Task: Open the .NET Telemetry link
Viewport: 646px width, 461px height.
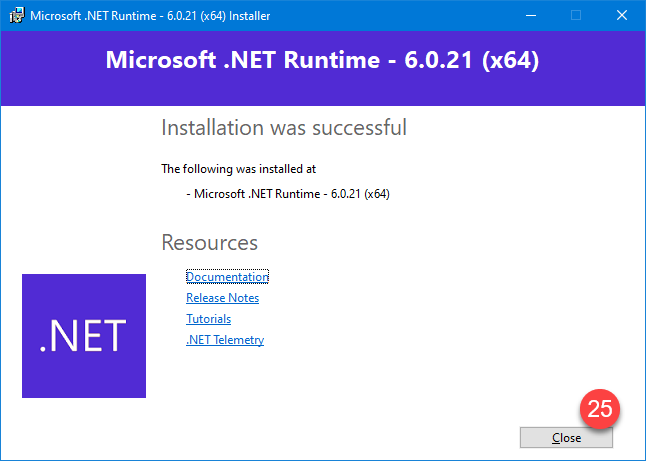Action: [225, 340]
